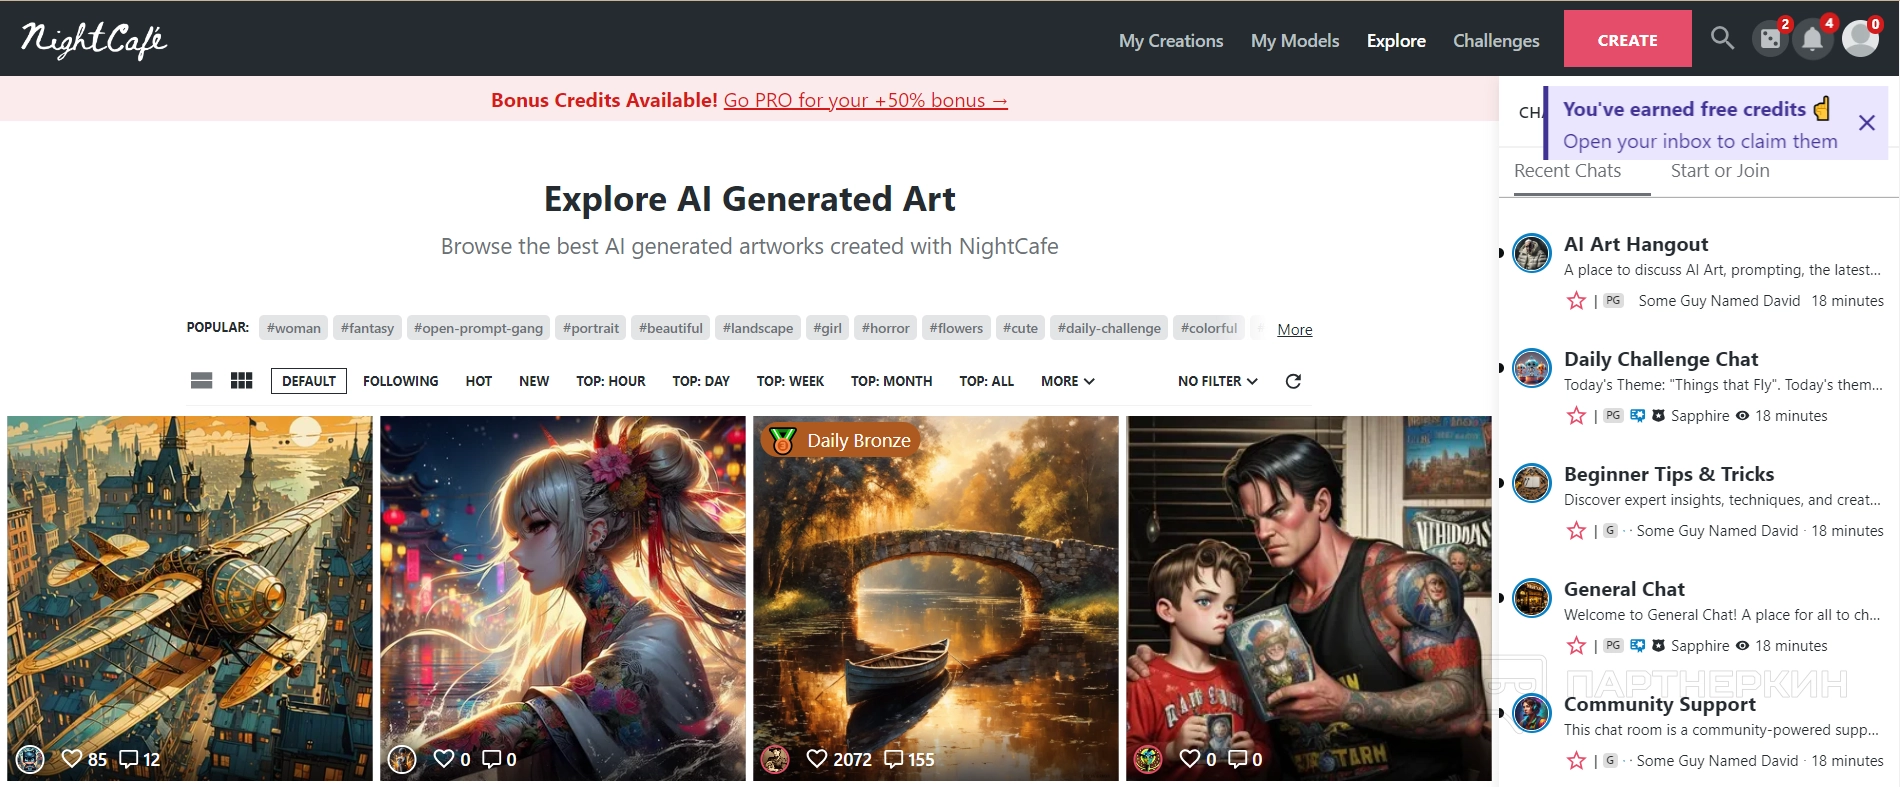The height and width of the screenshot is (787, 1900).
Task: Open the user profile avatar
Action: [x=1860, y=39]
